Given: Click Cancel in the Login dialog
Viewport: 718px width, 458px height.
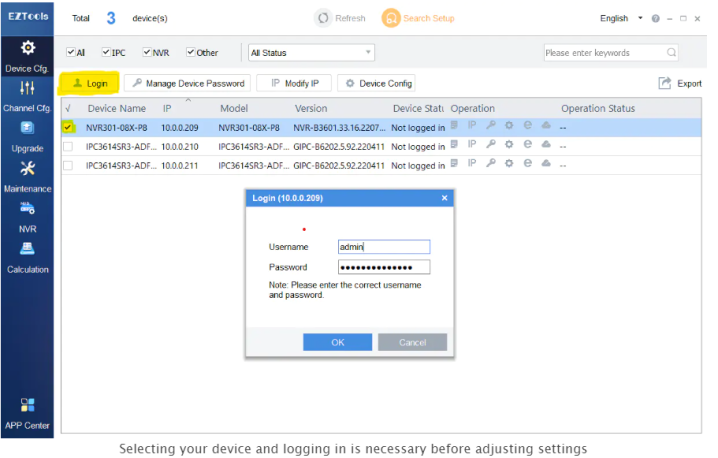Looking at the screenshot, I should pos(412,342).
